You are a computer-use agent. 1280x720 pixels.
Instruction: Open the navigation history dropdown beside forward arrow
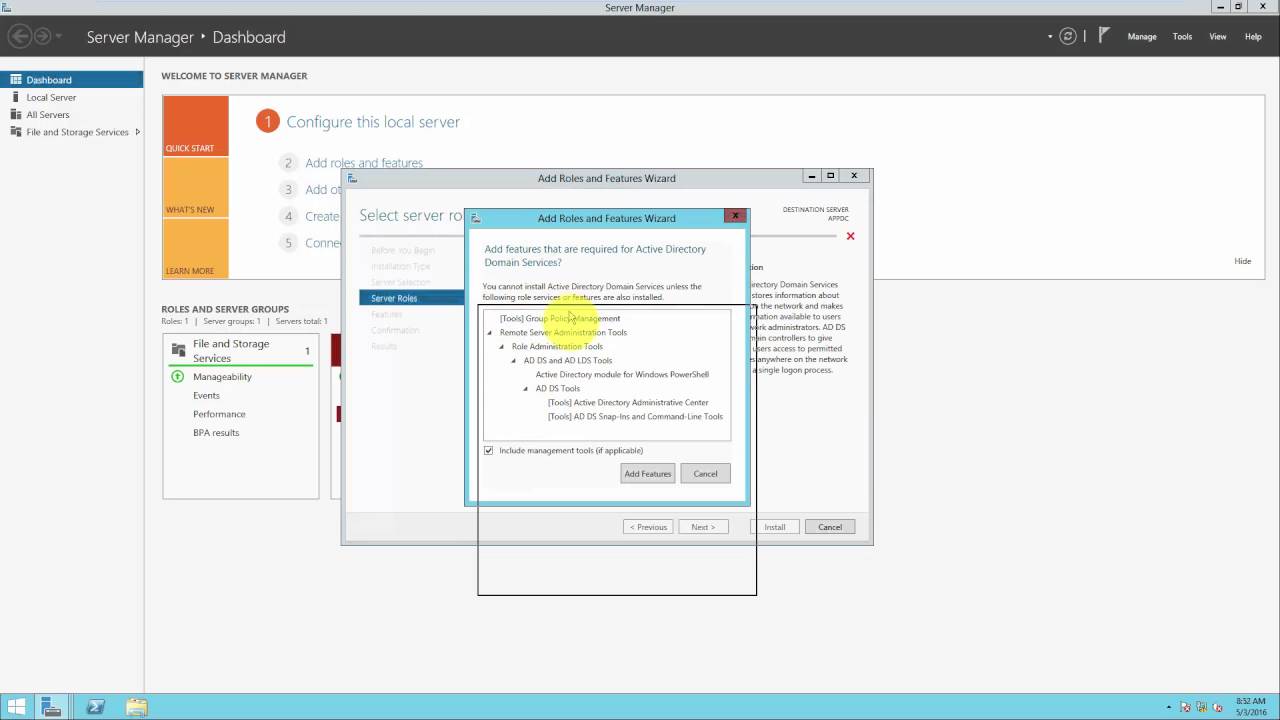pos(59,37)
